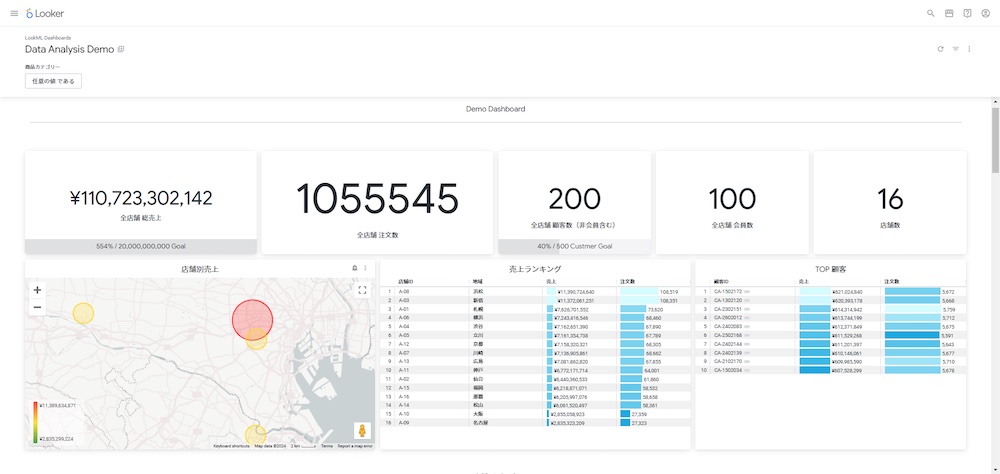This screenshot has height=474, width=1000.
Task: Click the alert bell on 店舗別売上 tile
Action: (355, 268)
